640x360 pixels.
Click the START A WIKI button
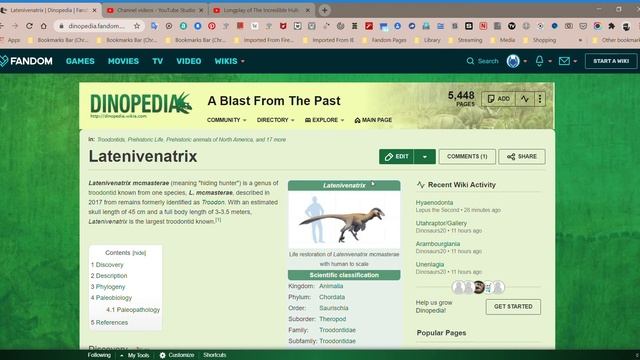coord(611,61)
